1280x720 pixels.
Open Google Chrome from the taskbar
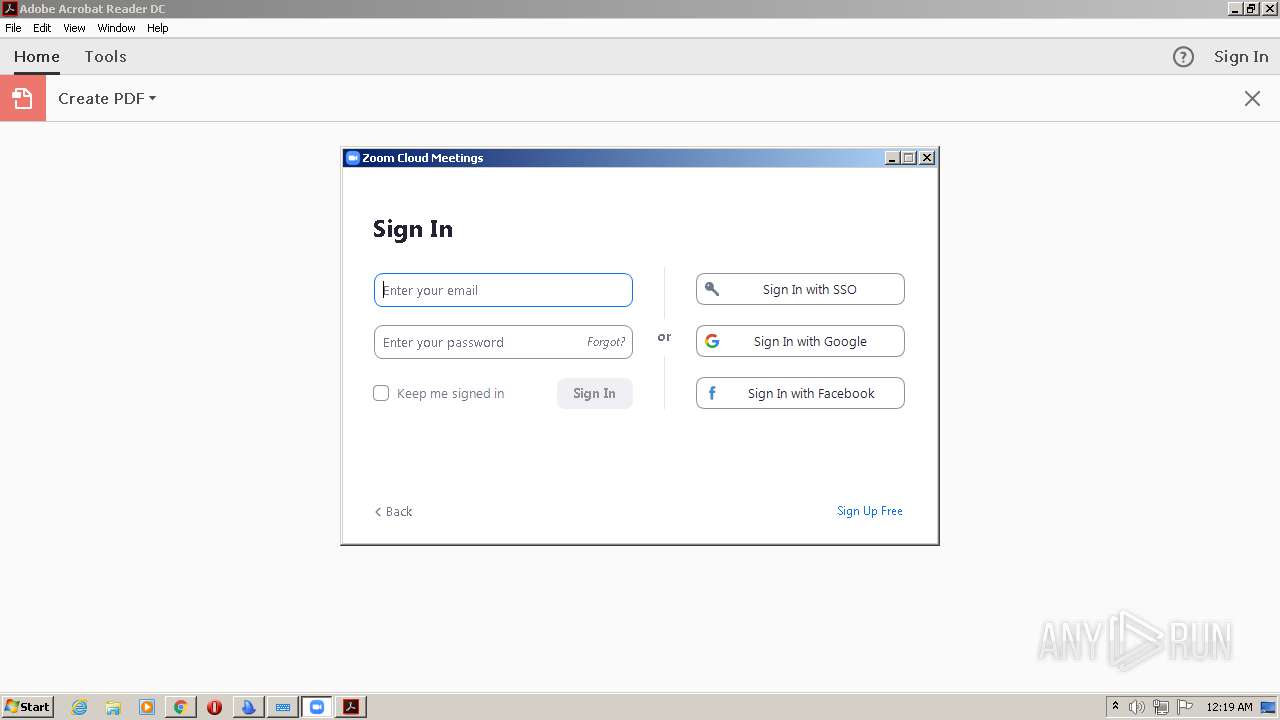coord(180,707)
